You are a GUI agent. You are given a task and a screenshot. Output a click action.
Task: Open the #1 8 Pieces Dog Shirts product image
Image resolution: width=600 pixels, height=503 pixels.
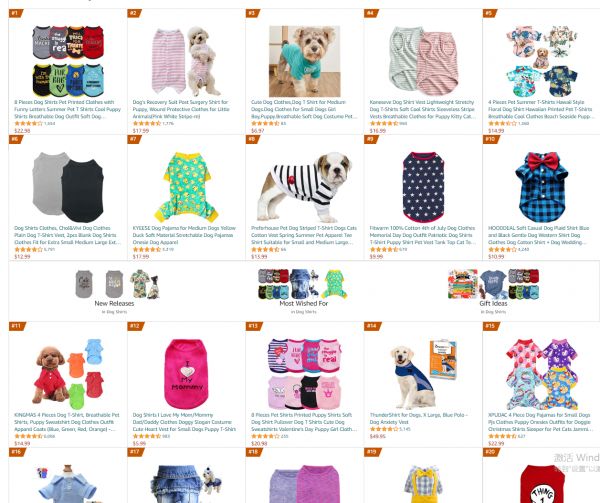(x=68, y=61)
